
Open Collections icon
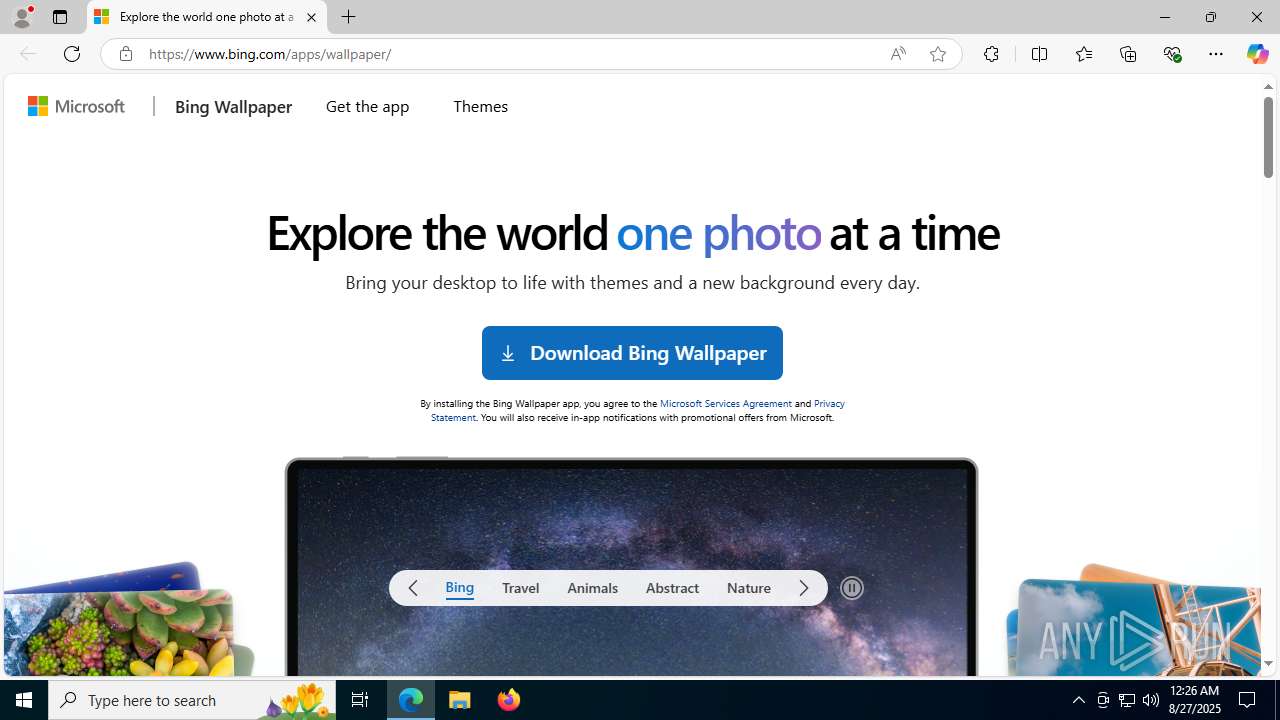pos(1128,54)
